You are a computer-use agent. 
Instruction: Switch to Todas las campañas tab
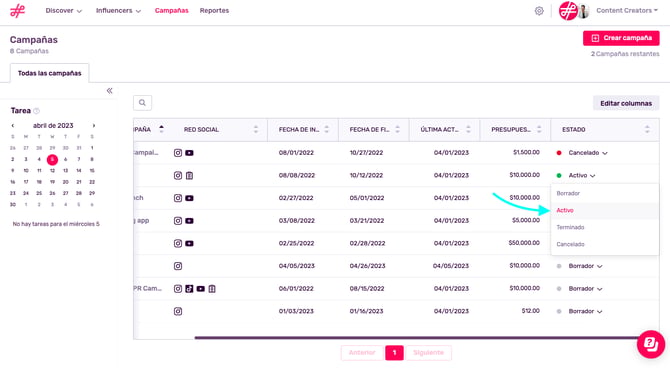click(50, 73)
